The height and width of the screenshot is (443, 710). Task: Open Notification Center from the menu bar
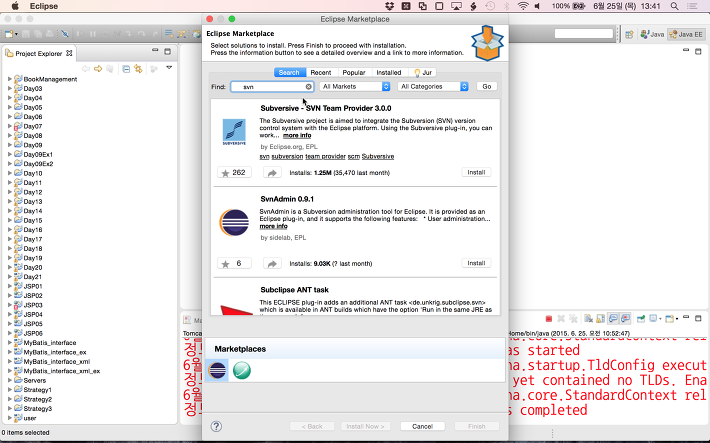click(692, 6)
